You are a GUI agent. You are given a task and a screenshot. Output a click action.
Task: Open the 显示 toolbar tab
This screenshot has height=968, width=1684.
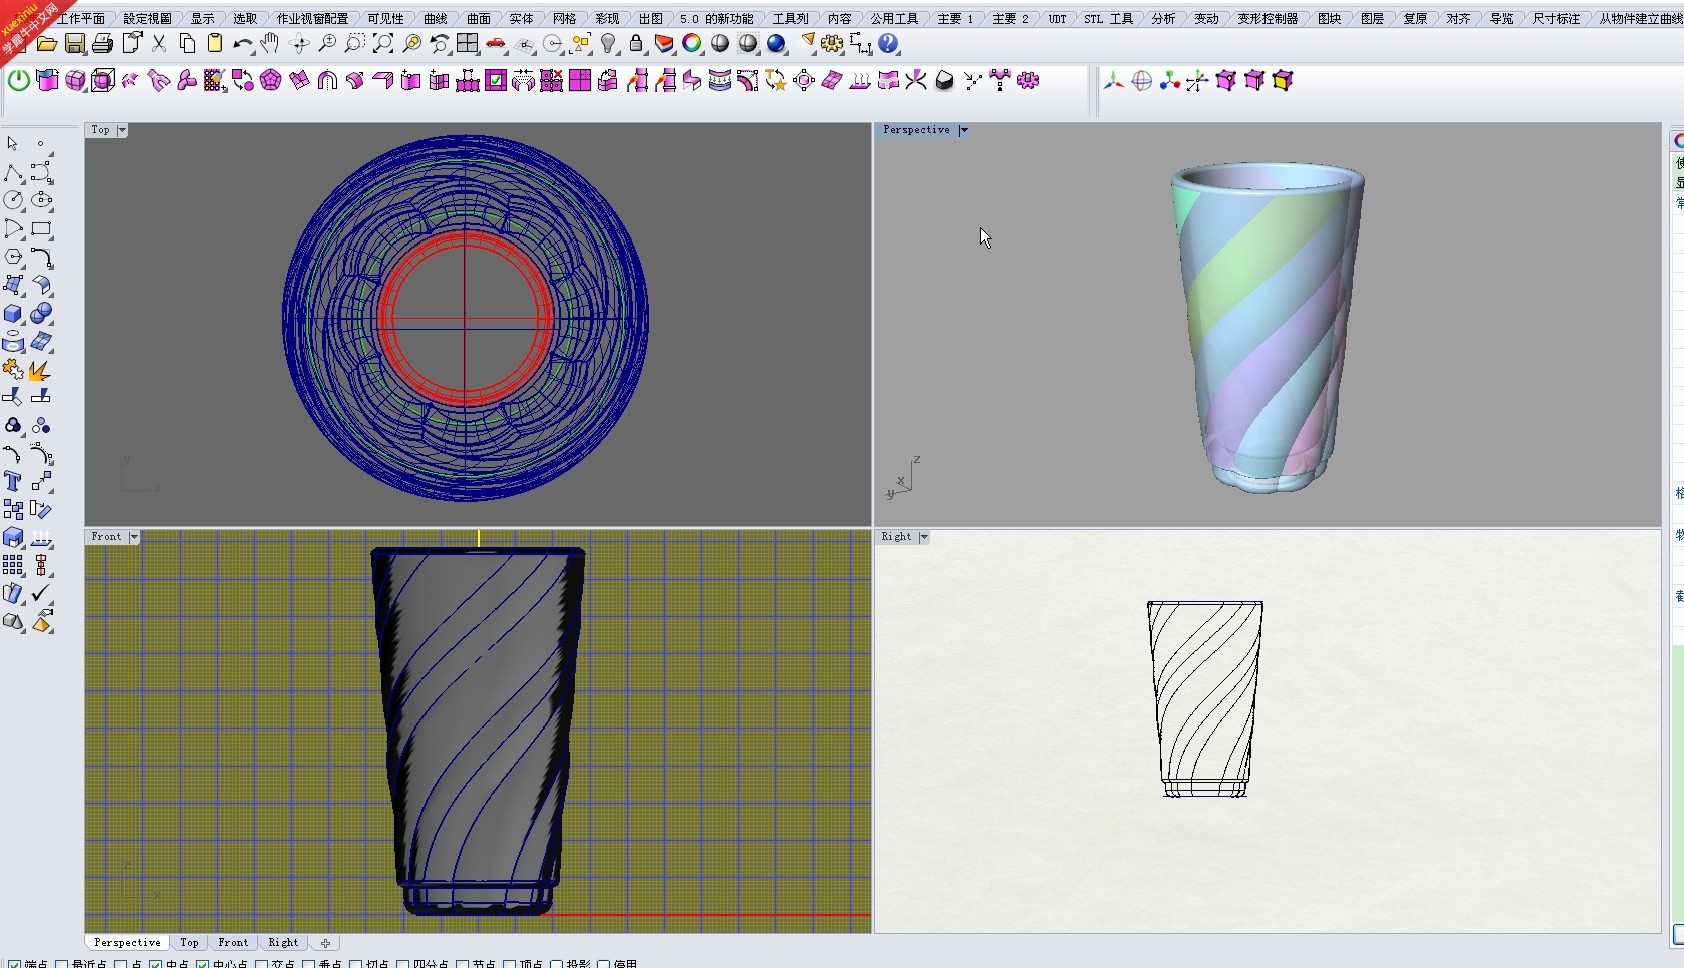(x=202, y=18)
